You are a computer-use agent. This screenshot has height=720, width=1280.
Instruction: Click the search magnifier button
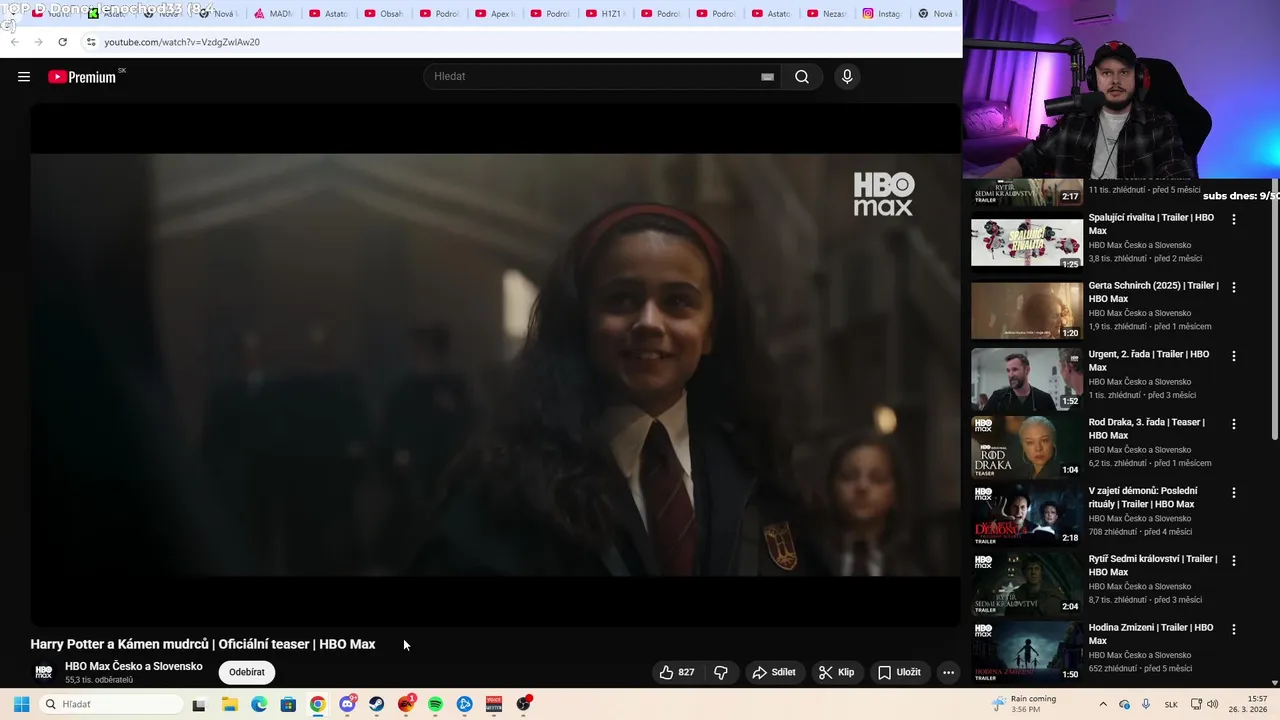point(802,77)
